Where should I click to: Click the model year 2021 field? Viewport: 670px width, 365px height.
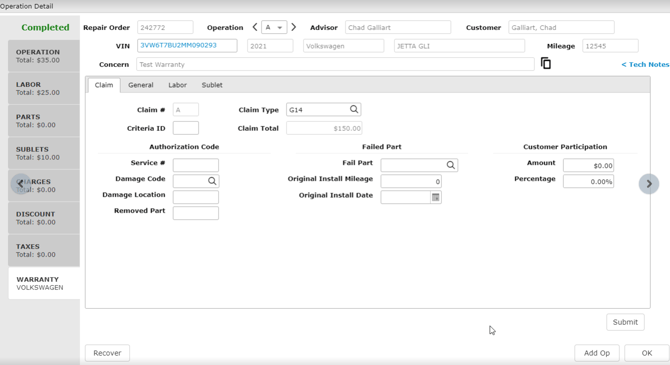pos(270,46)
